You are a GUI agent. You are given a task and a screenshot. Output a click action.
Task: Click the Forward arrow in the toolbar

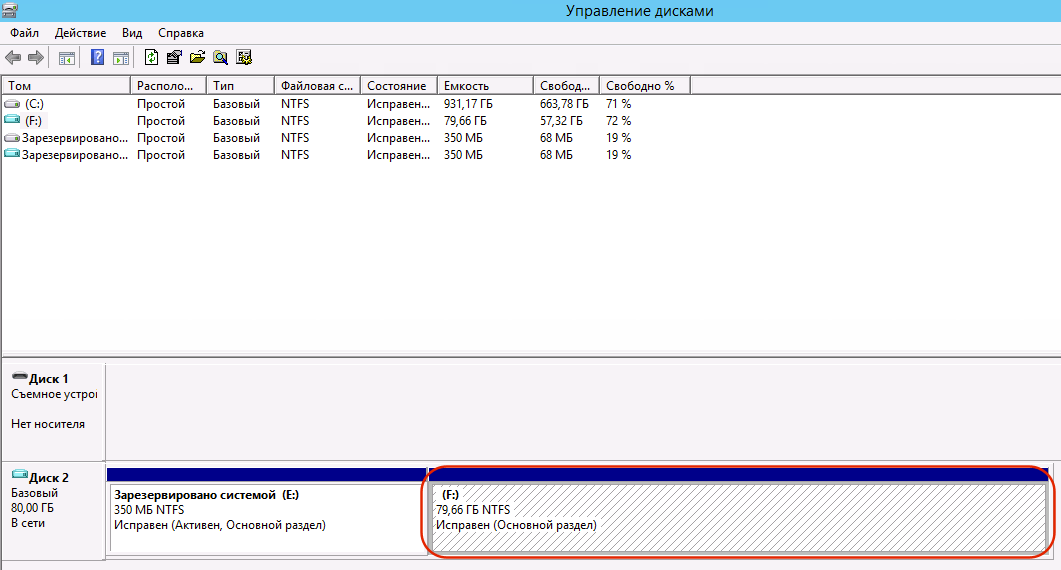click(x=36, y=57)
